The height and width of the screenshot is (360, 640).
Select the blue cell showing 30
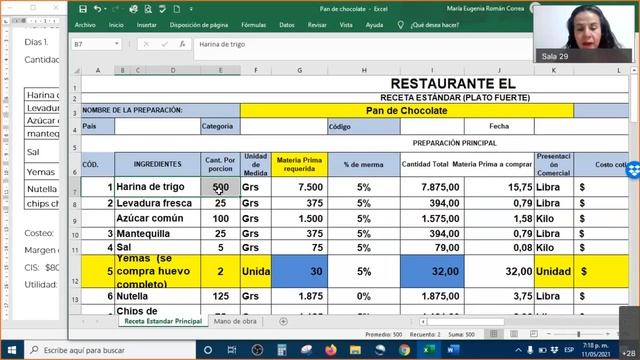point(299,271)
